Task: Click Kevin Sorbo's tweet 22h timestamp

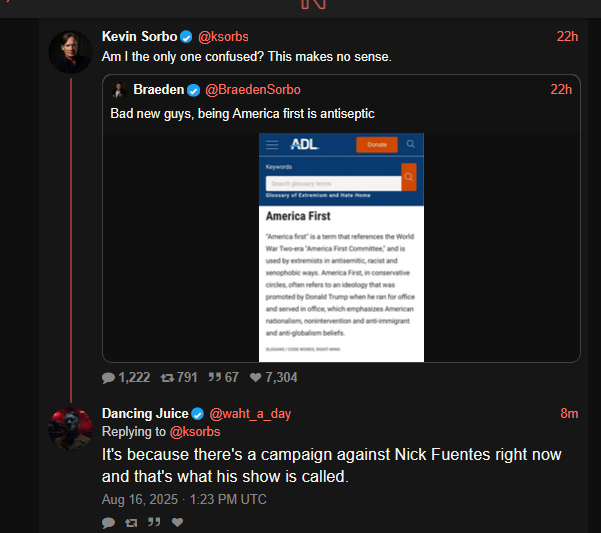Action: pos(567,36)
